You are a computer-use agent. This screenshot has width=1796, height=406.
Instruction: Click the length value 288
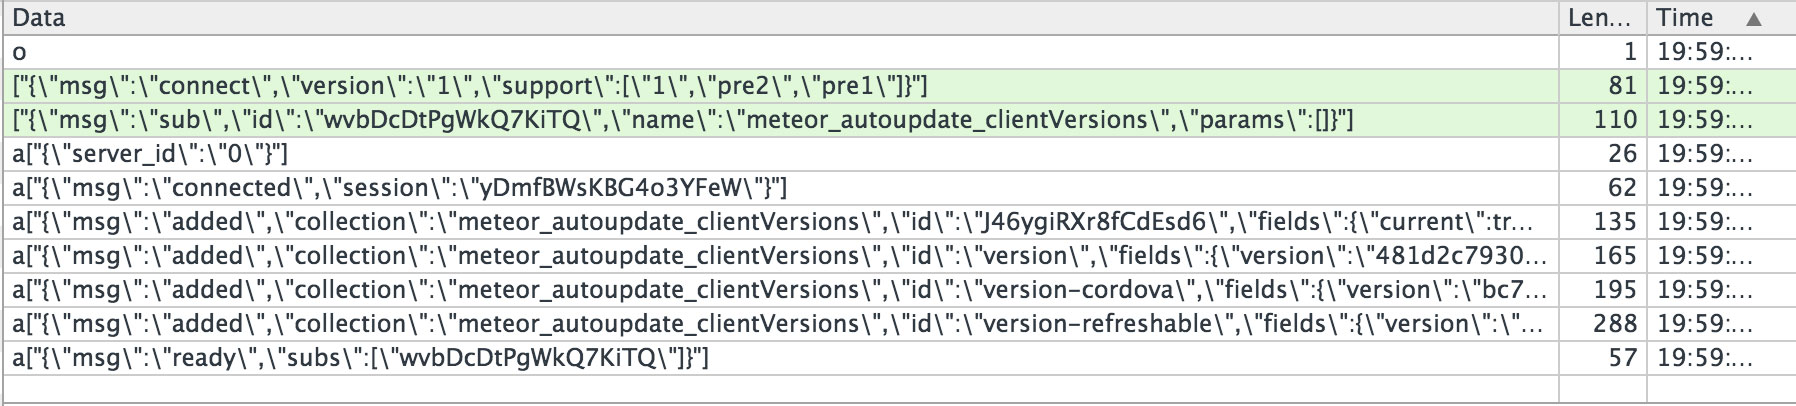pos(1615,324)
